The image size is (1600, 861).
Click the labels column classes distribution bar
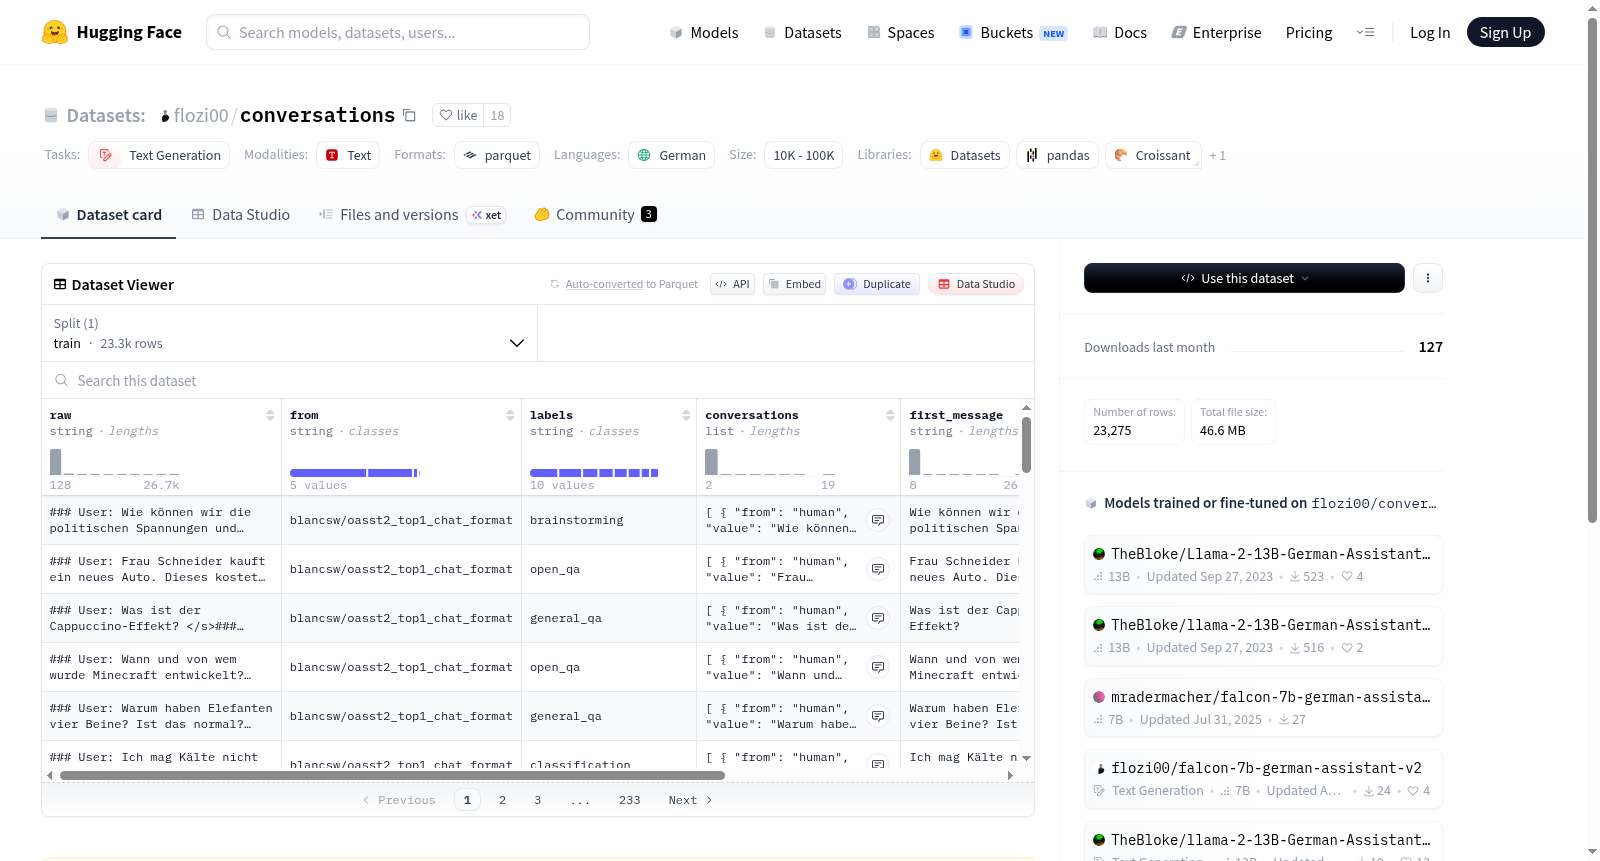click(594, 472)
